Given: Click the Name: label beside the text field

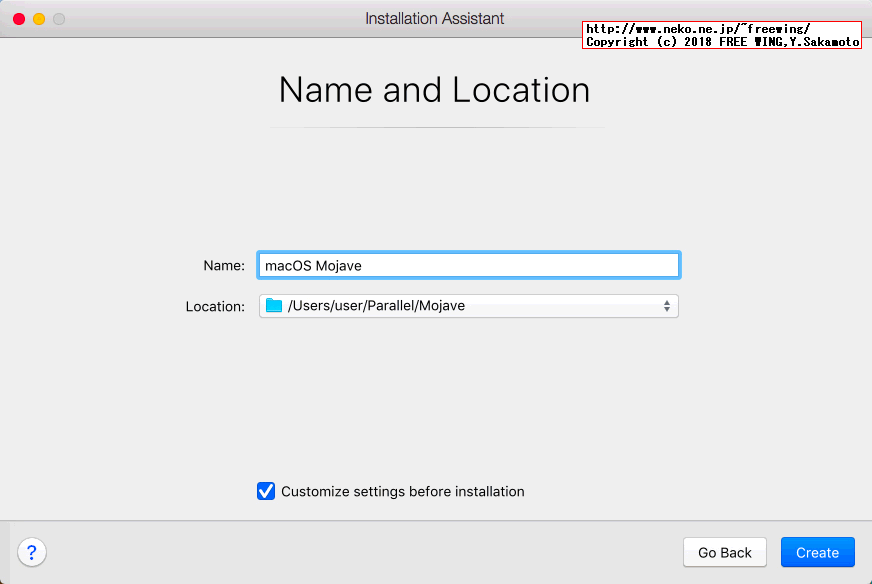Looking at the screenshot, I should point(222,265).
